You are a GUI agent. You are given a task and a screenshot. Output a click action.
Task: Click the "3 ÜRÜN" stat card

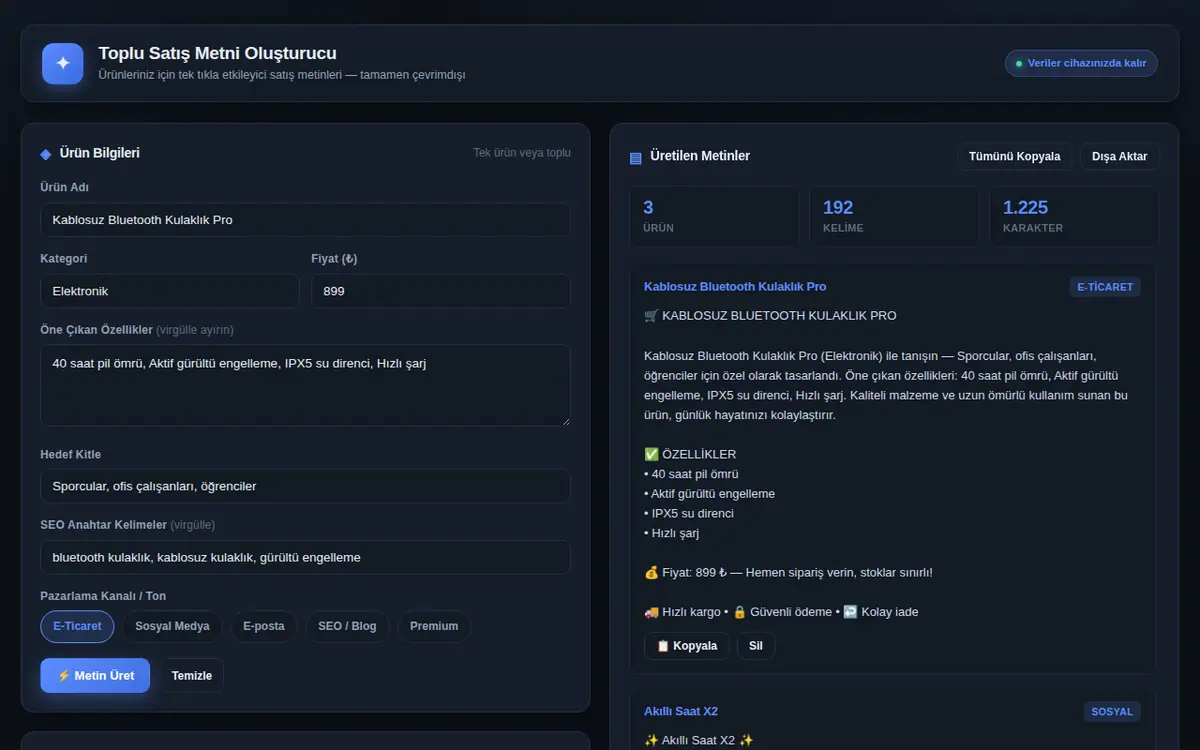tap(714, 216)
